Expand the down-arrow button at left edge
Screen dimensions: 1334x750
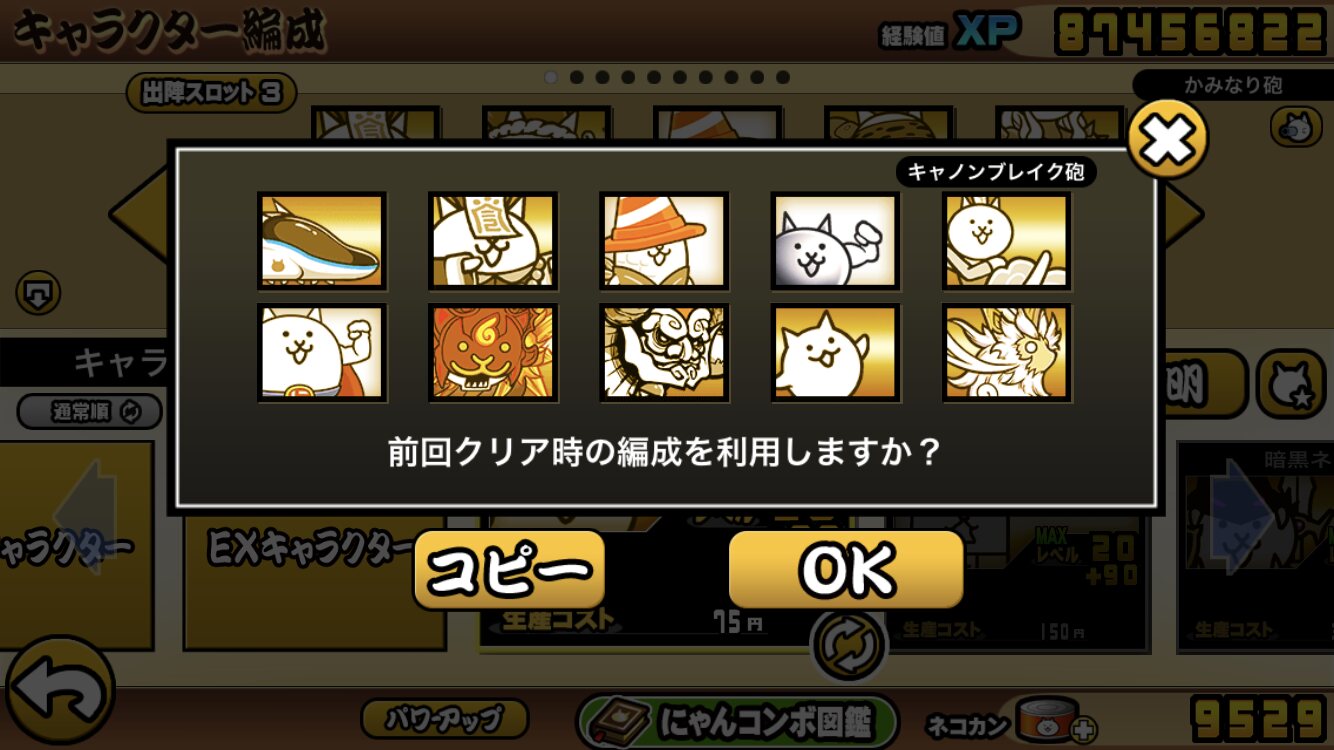(38, 294)
